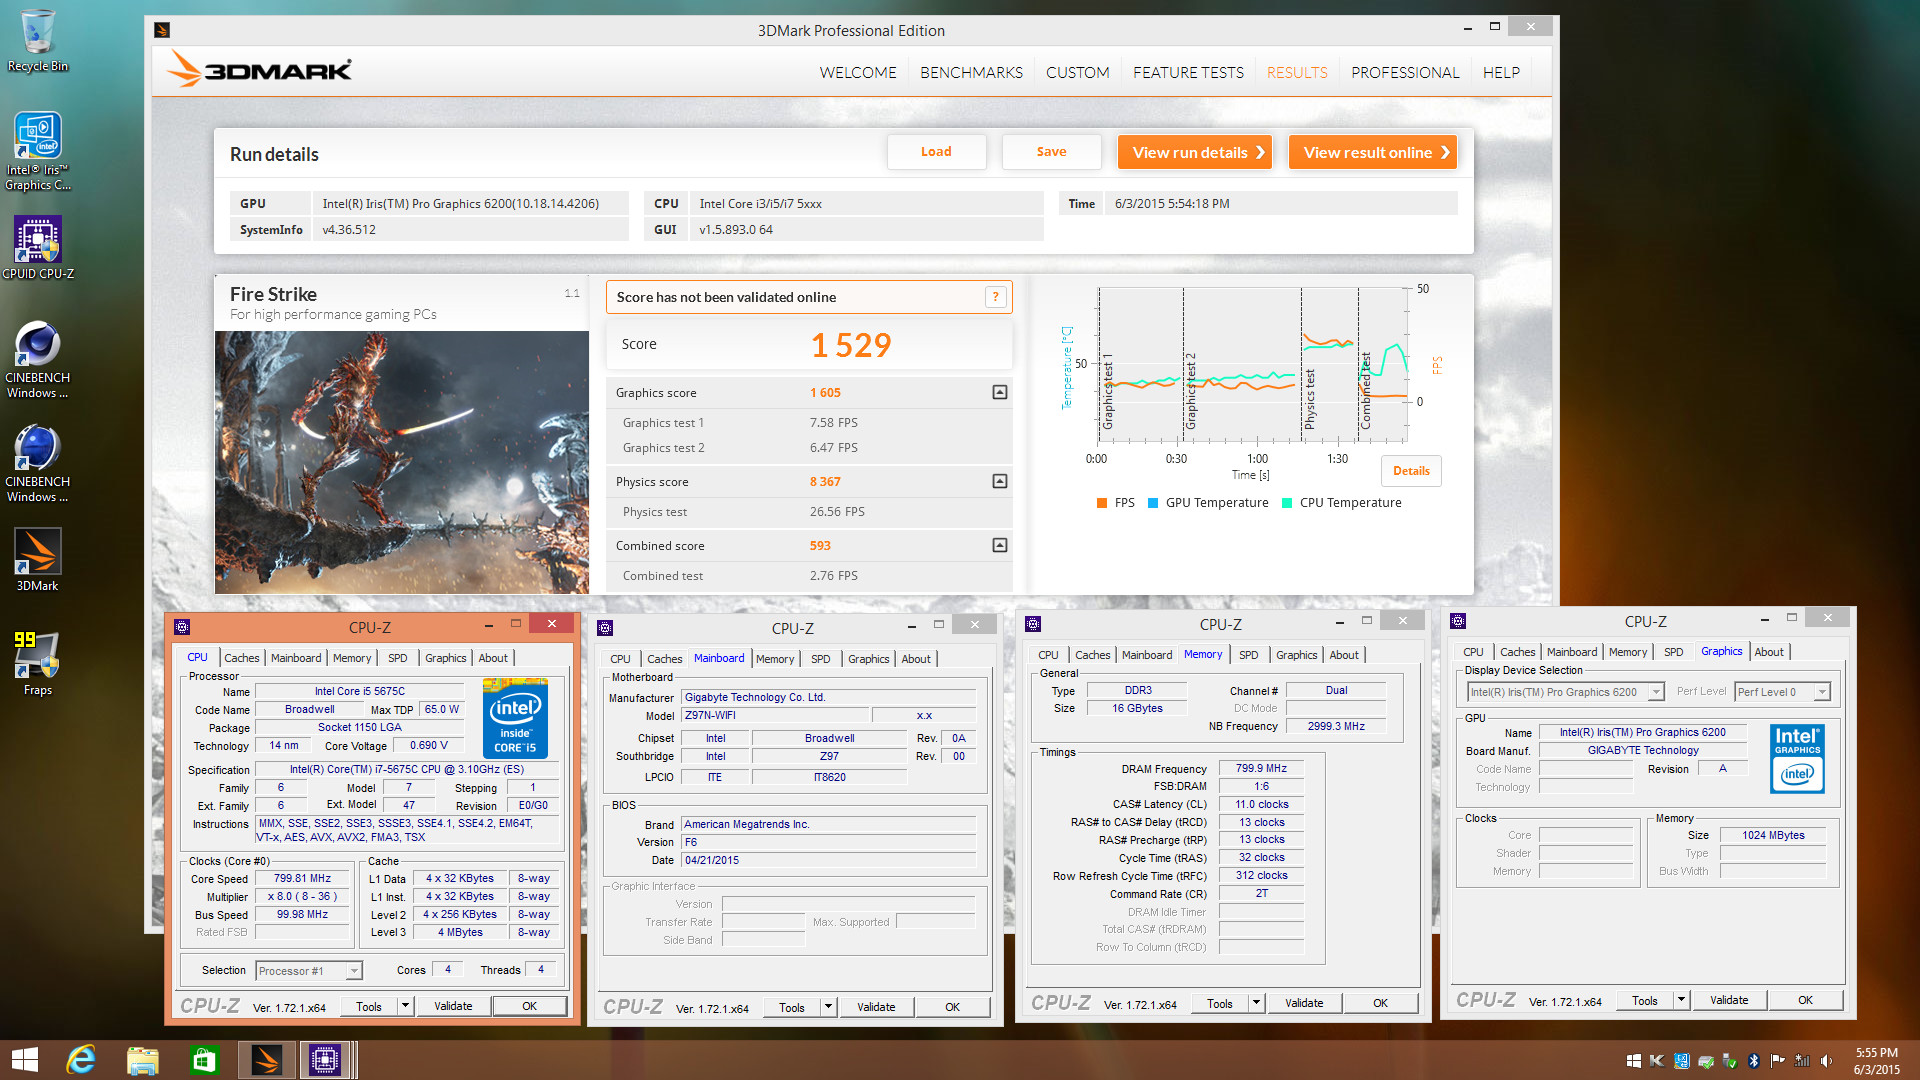This screenshot has height=1080, width=1920.
Task: Click the Fire Strike preview thumbnail
Action: pos(401,462)
